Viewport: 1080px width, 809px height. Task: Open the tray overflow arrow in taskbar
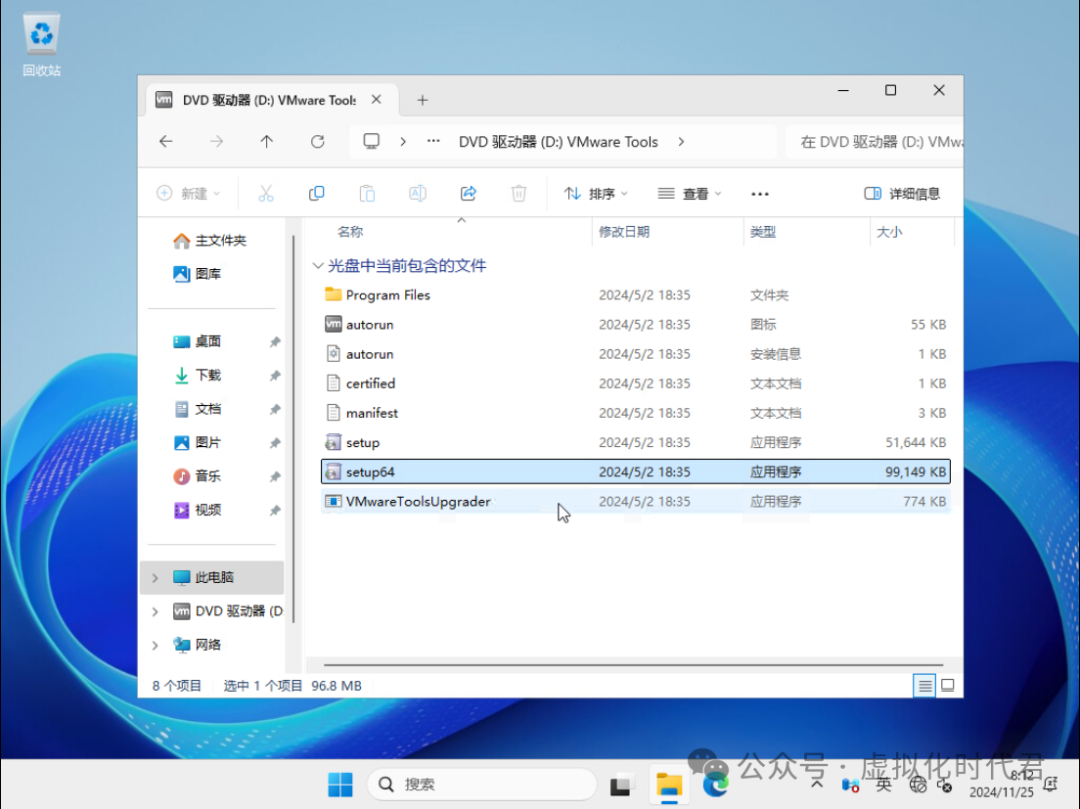pos(818,784)
